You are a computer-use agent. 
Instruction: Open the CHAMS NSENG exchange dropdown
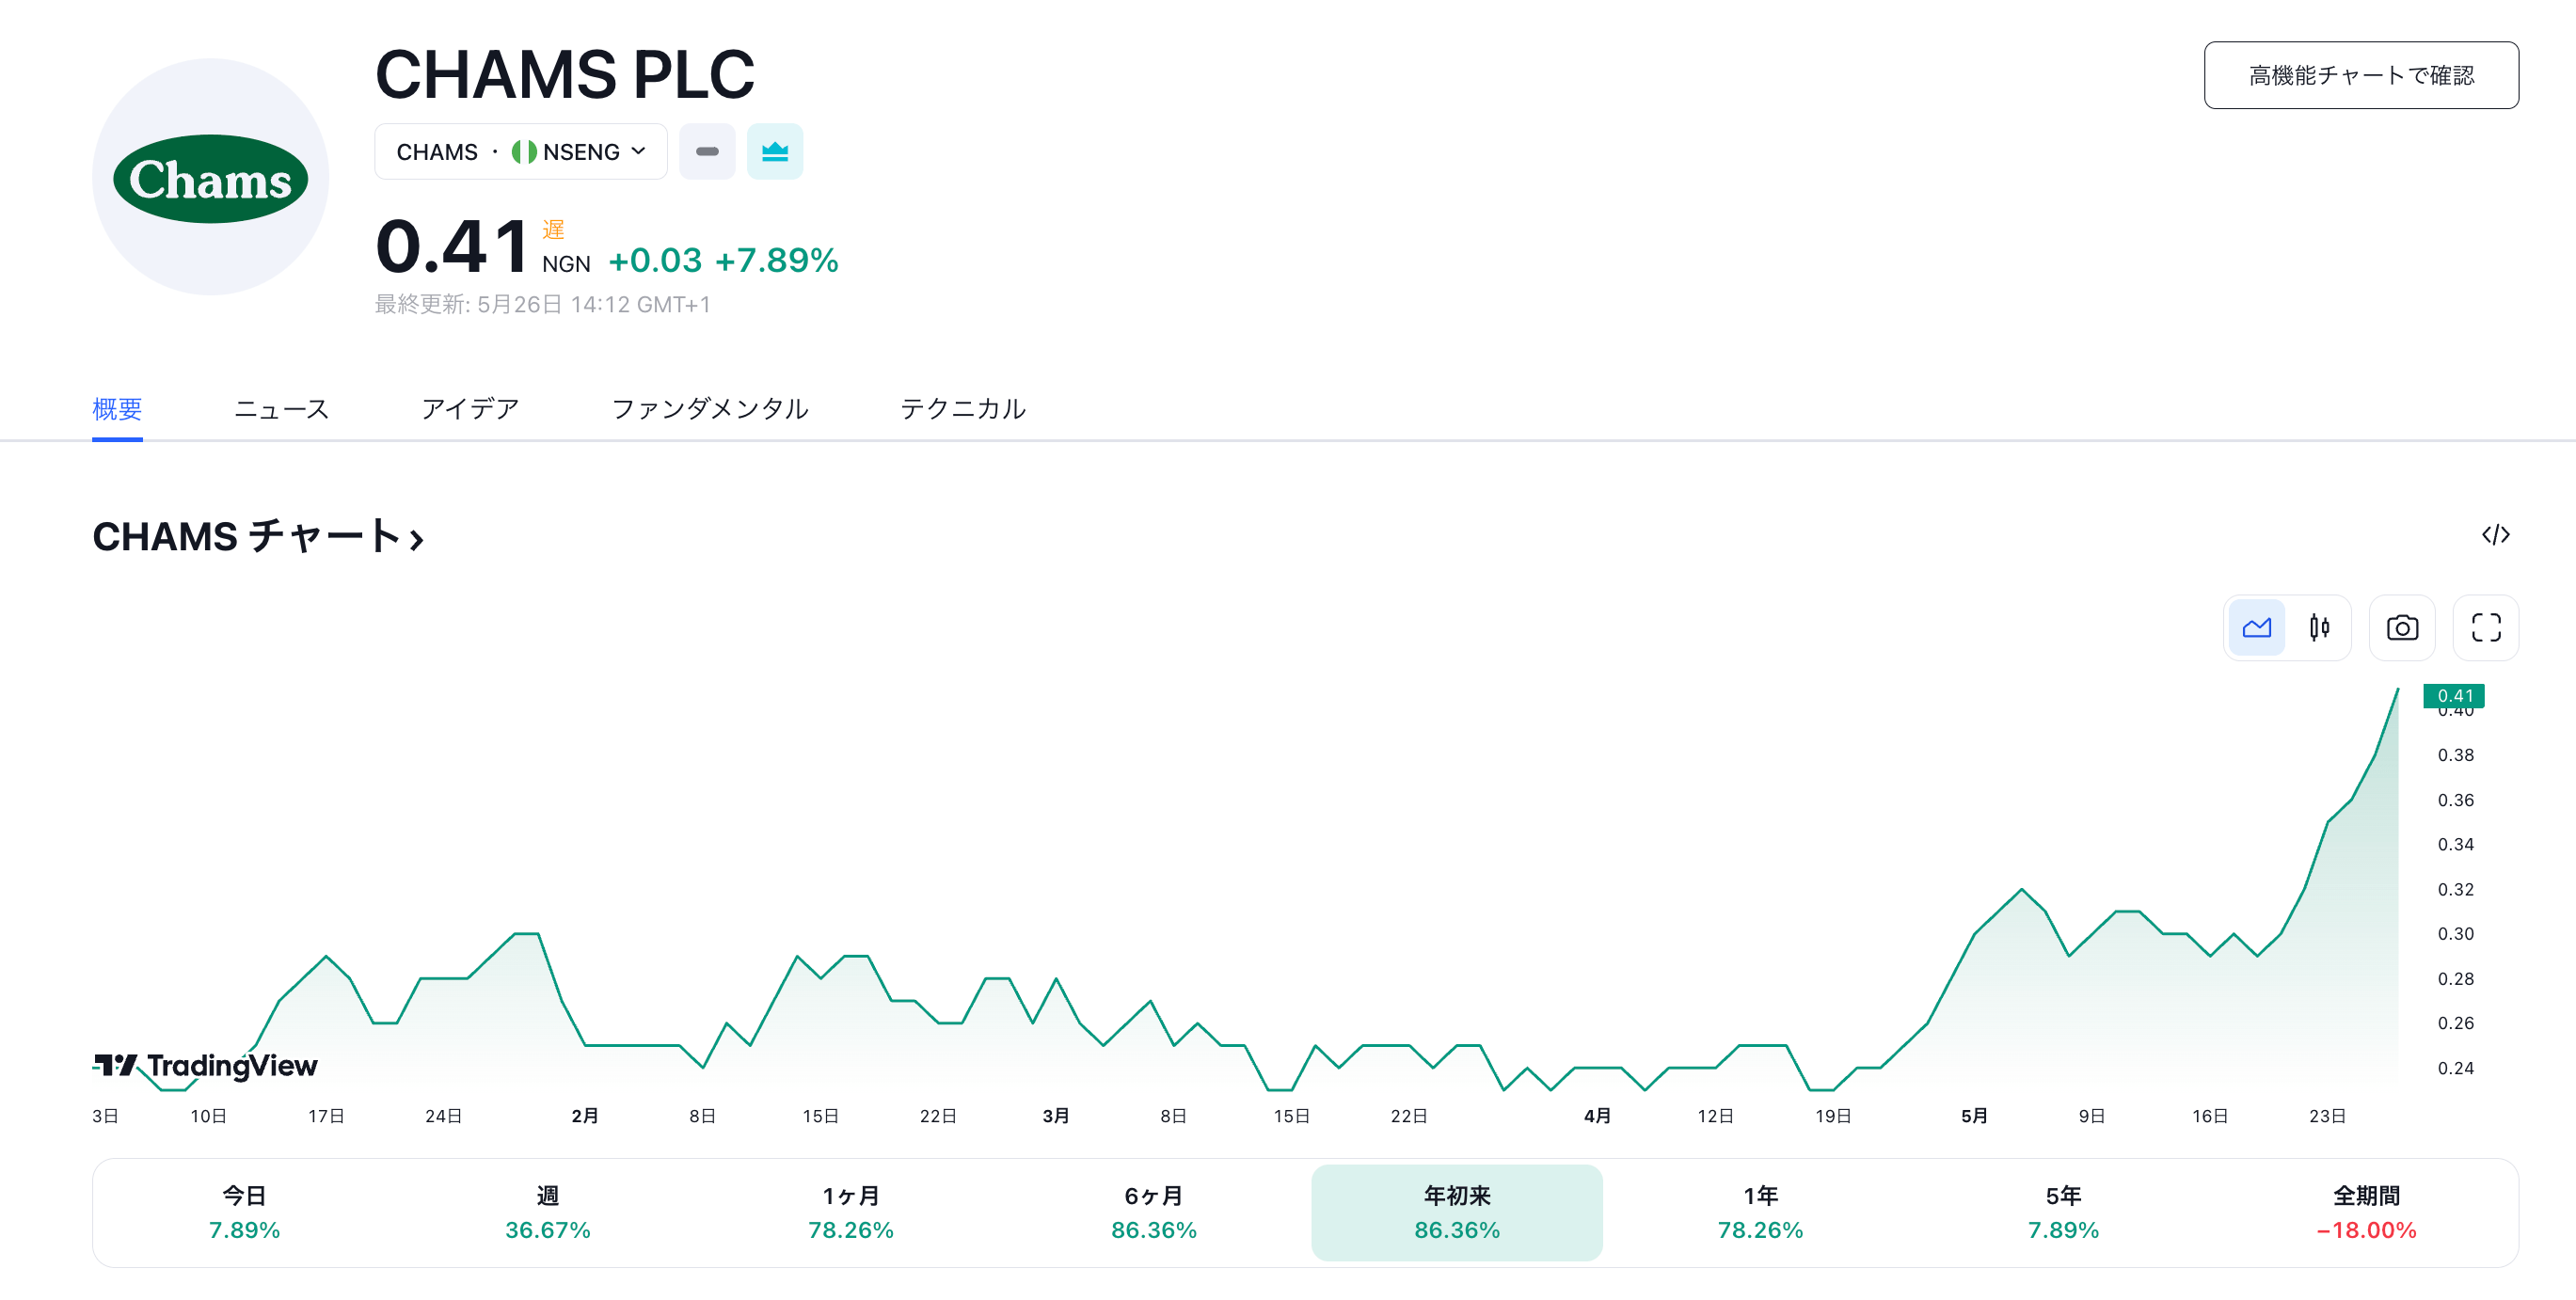(x=520, y=152)
